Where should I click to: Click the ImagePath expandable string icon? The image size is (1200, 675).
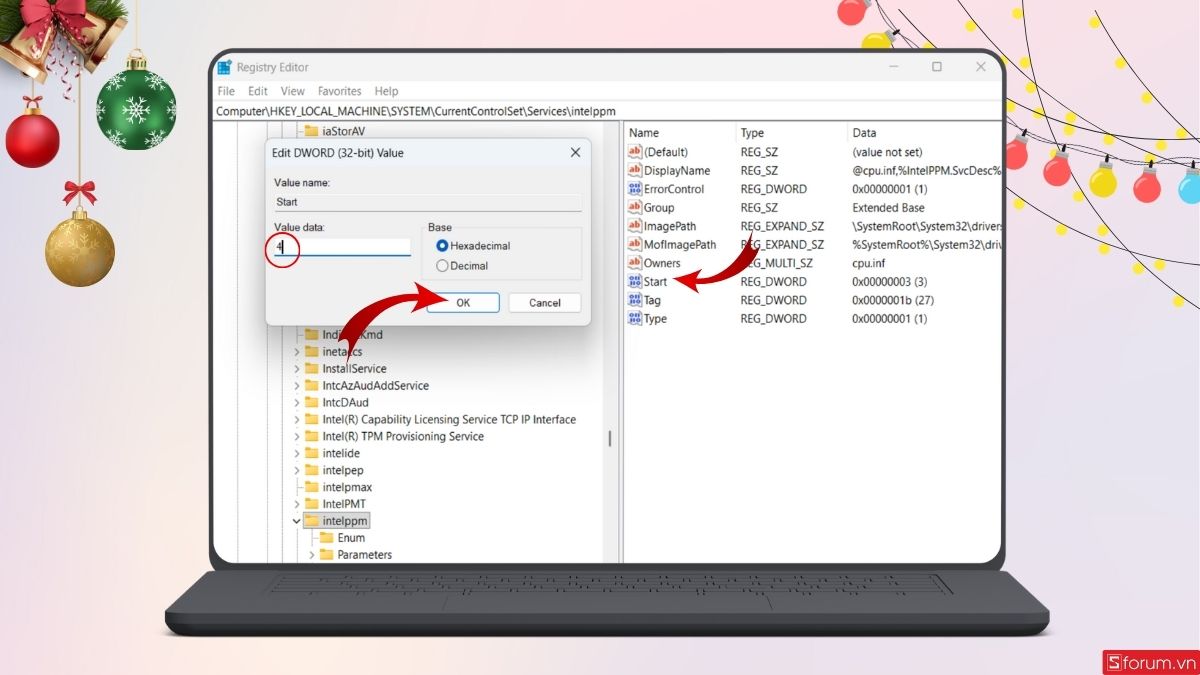click(x=635, y=226)
